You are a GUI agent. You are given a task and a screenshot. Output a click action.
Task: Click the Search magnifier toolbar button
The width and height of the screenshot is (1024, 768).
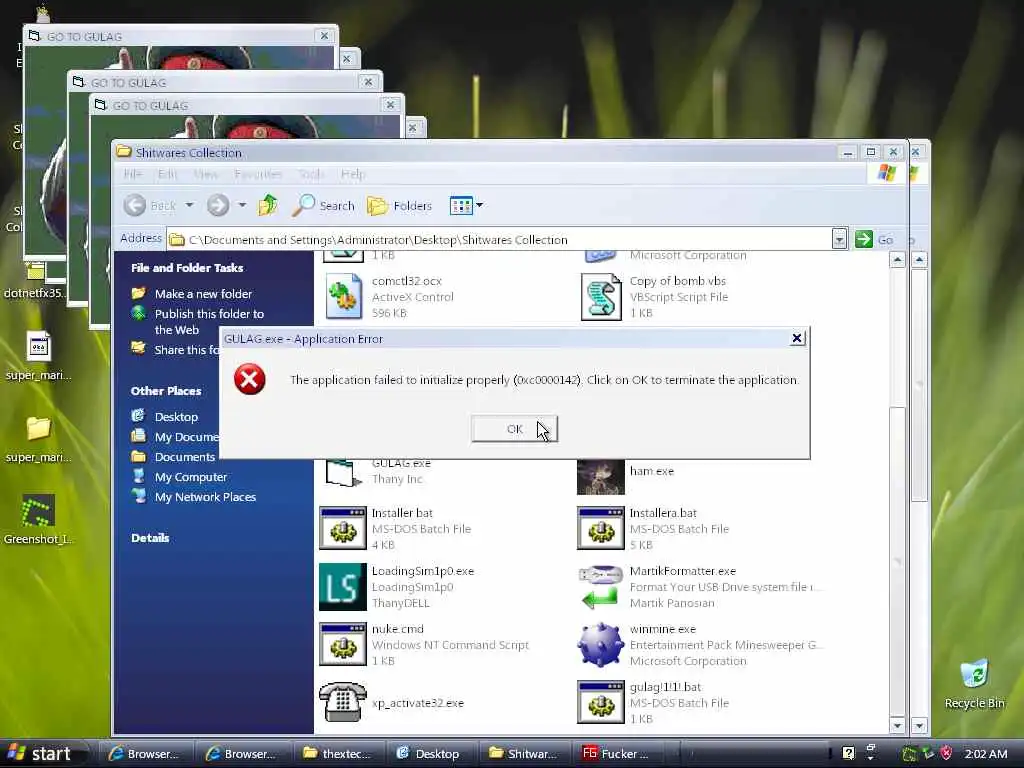(x=323, y=205)
